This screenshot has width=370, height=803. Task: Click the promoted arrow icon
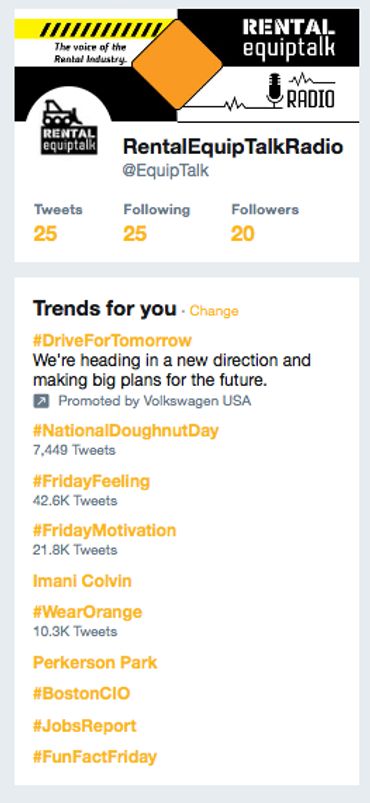point(41,401)
